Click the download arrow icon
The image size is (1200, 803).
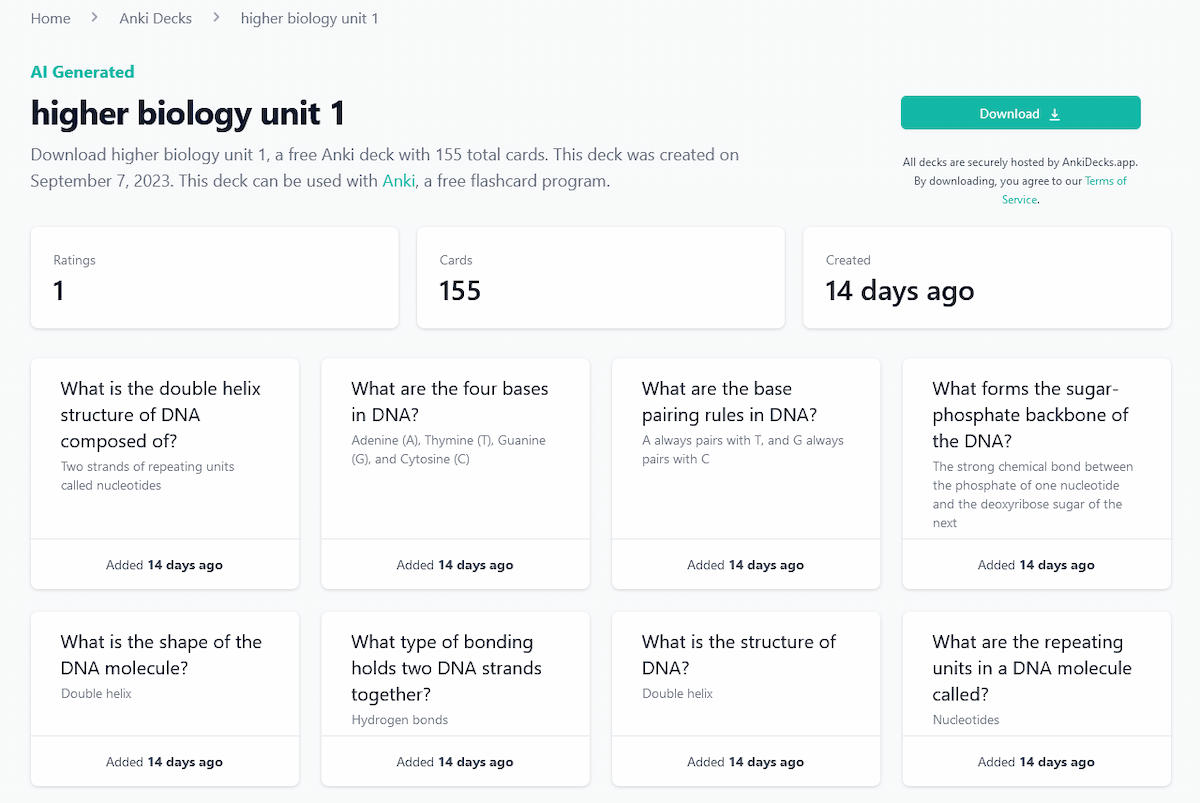tap(1054, 114)
